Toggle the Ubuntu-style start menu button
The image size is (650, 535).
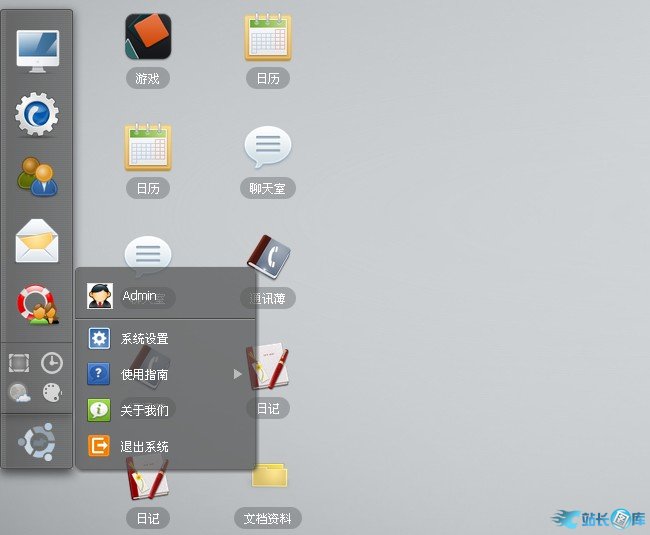click(37, 441)
